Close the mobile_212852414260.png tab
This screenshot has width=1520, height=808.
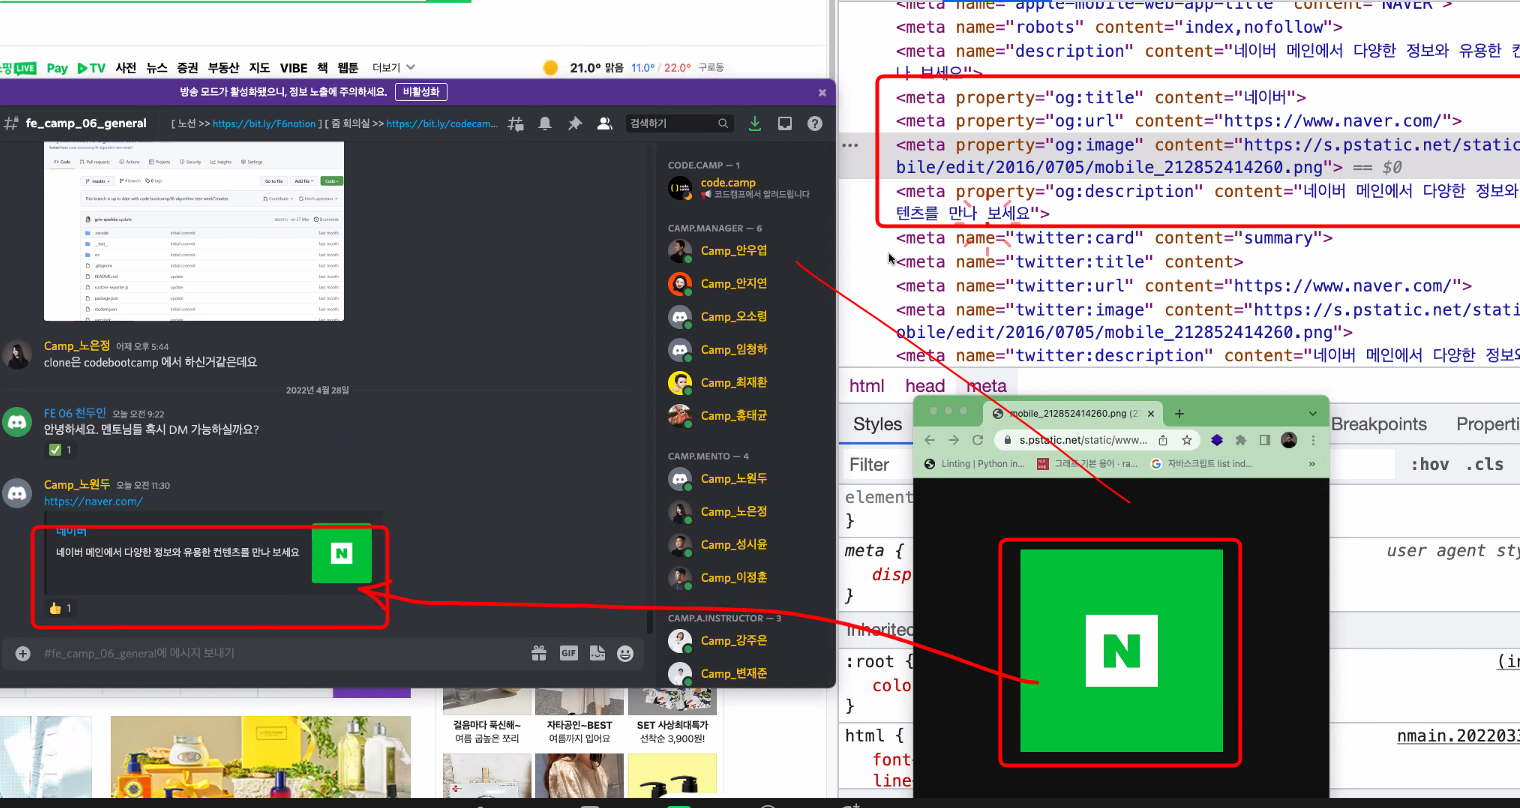click(x=1151, y=413)
